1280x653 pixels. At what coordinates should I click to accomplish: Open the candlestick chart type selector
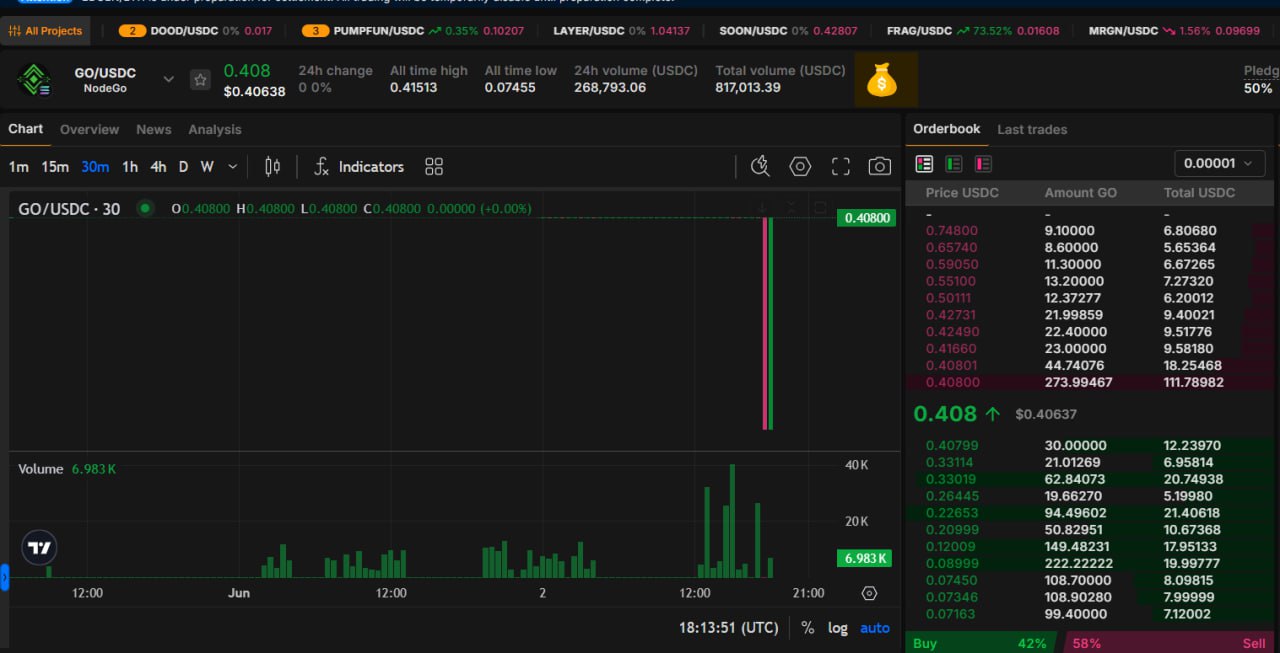[272, 167]
